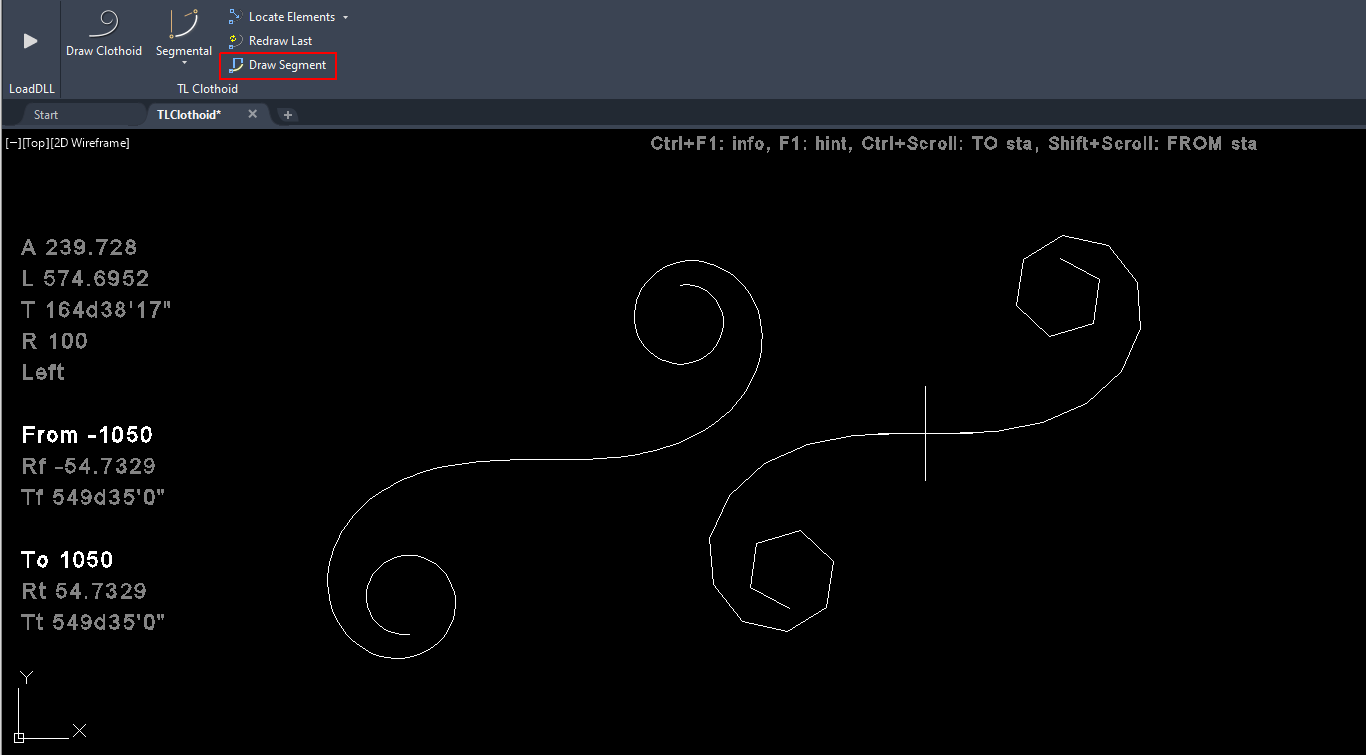This screenshot has width=1366, height=755.
Task: Click the 'Rt 54.7329' value text
Action: [84, 591]
